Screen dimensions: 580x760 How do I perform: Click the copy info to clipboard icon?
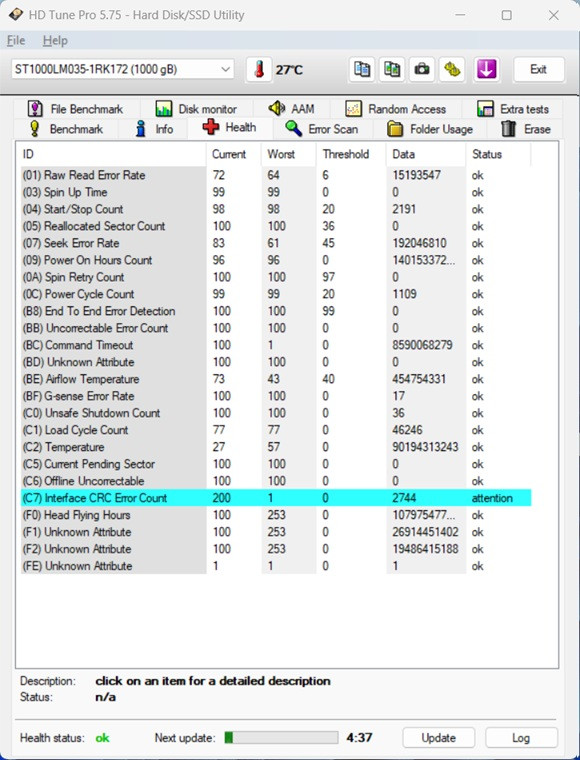(362, 70)
